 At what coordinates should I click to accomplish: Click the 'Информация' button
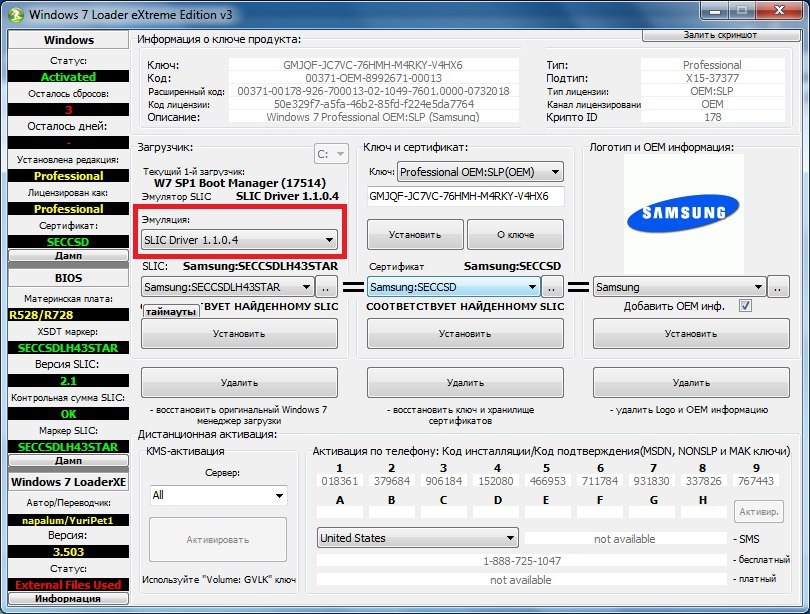coord(68,599)
